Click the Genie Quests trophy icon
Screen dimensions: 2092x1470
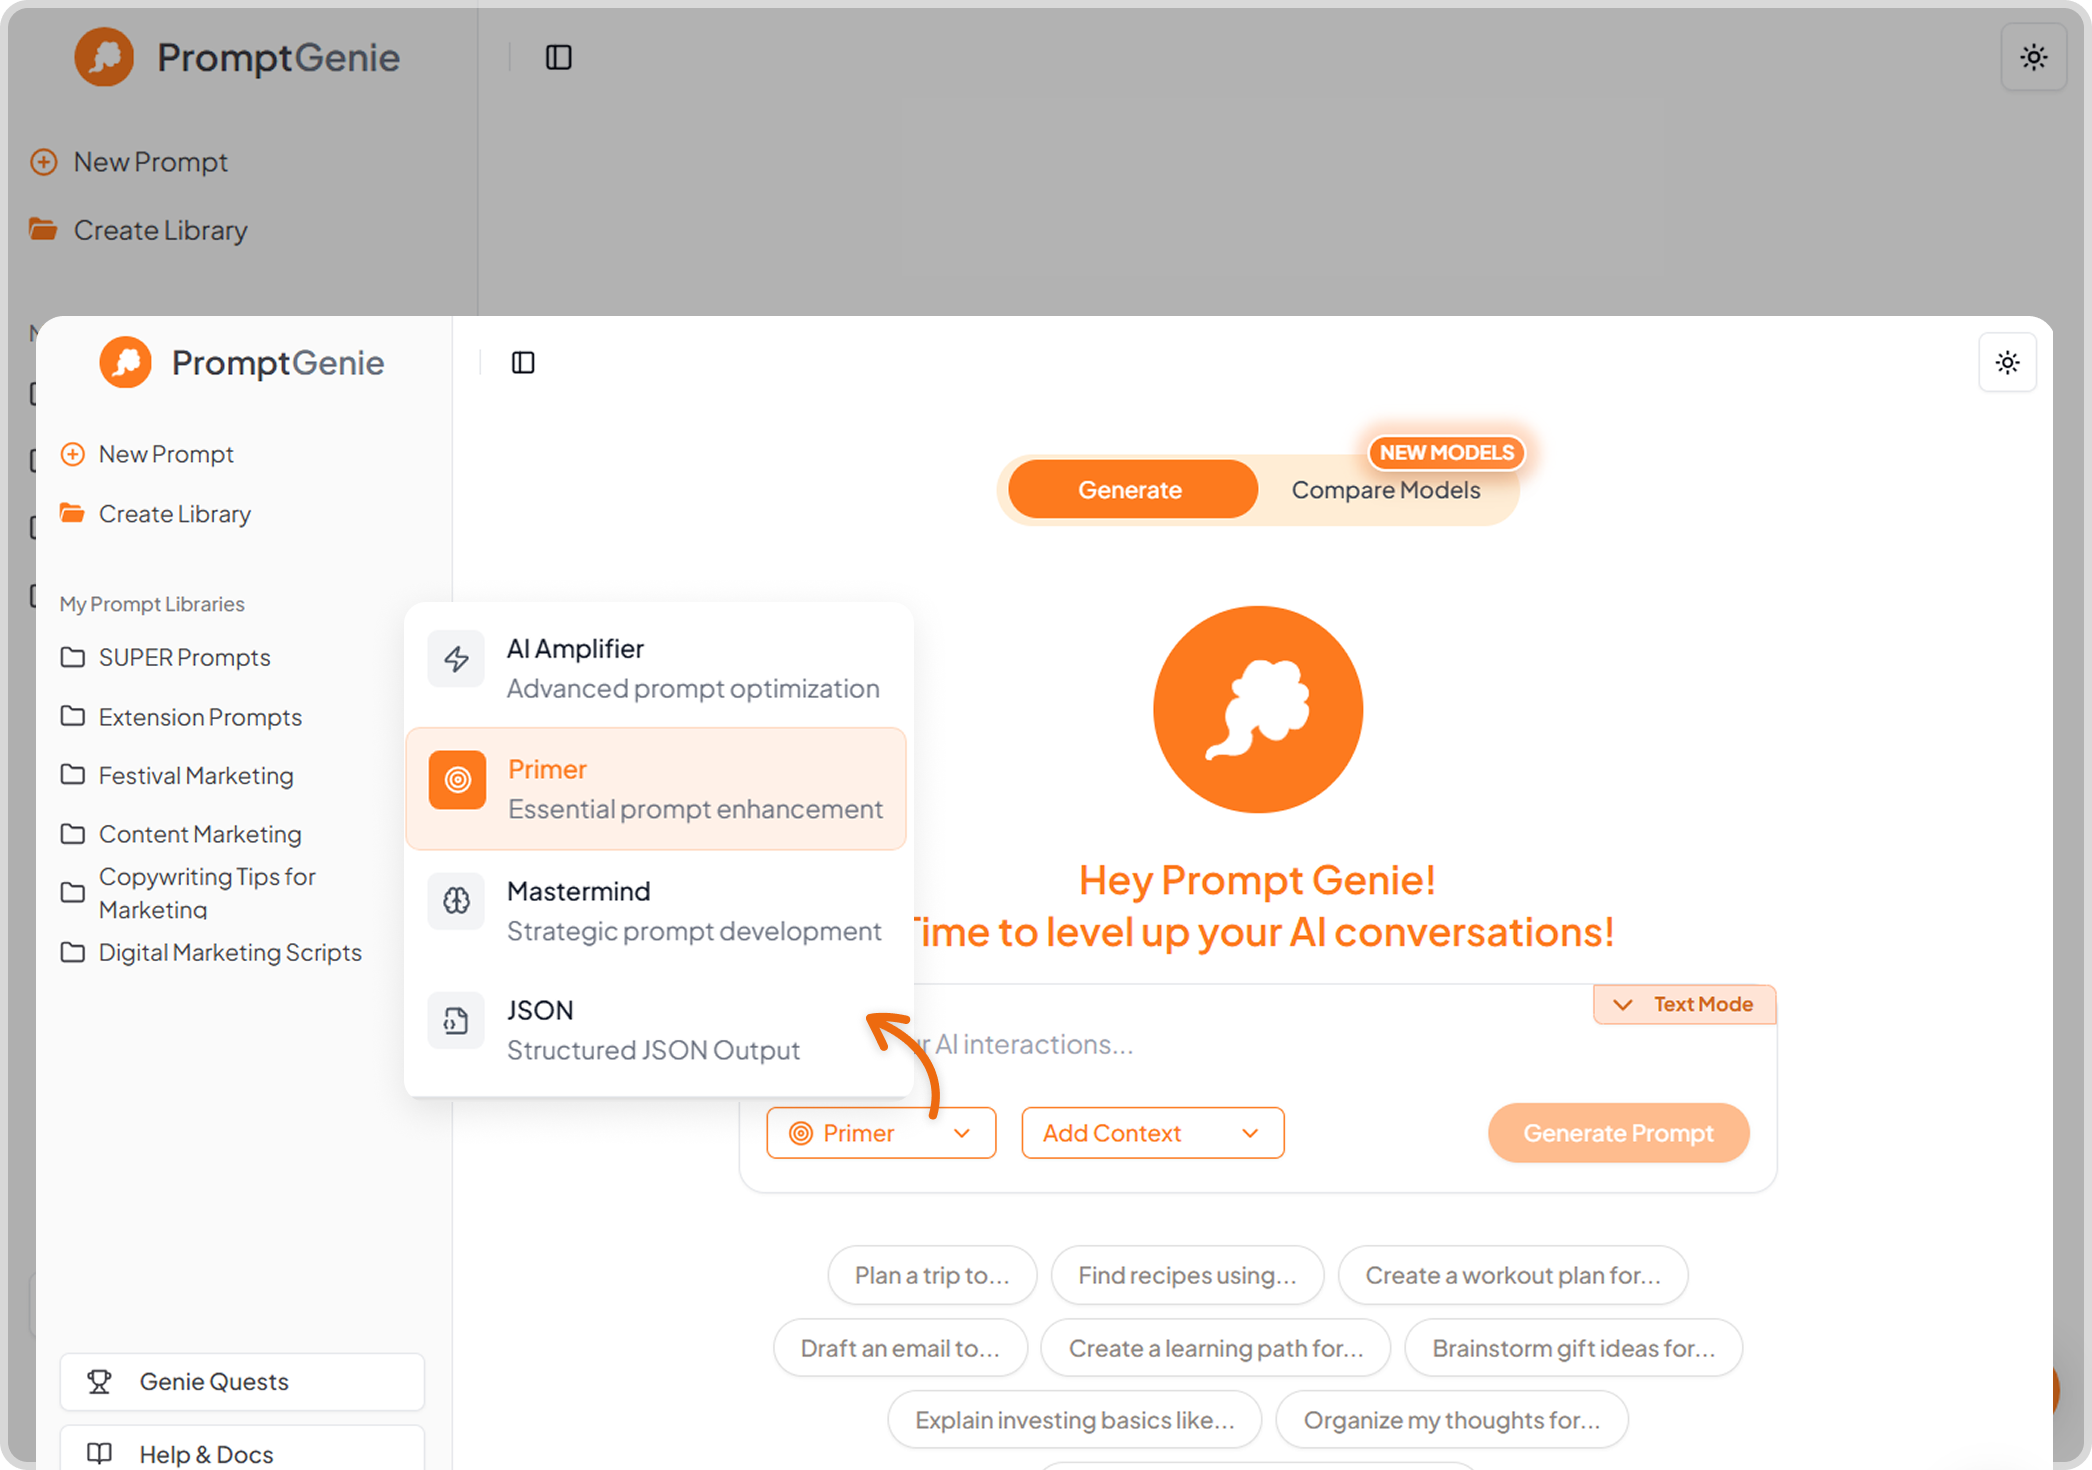pos(99,1381)
